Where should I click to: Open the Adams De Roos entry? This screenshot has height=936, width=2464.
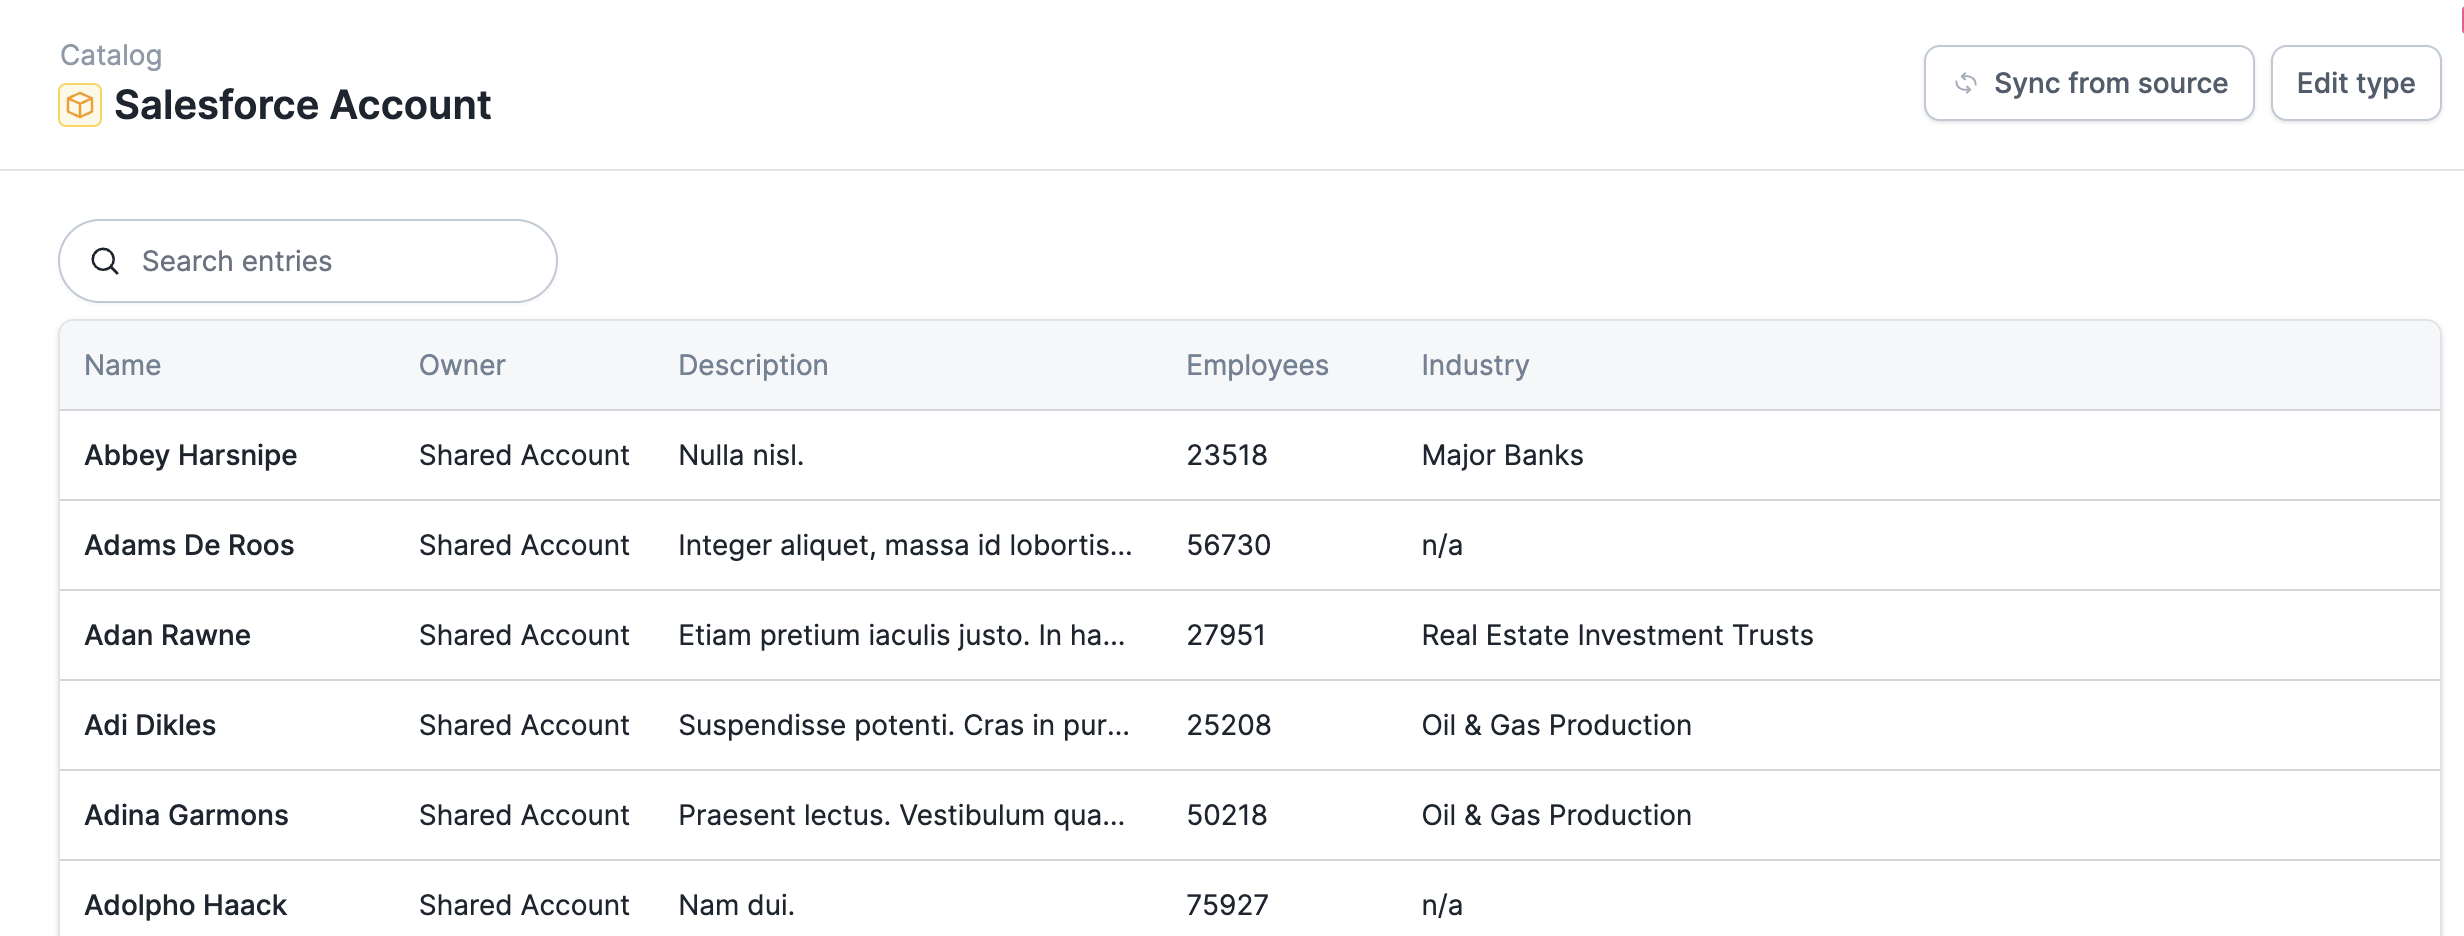tap(189, 545)
